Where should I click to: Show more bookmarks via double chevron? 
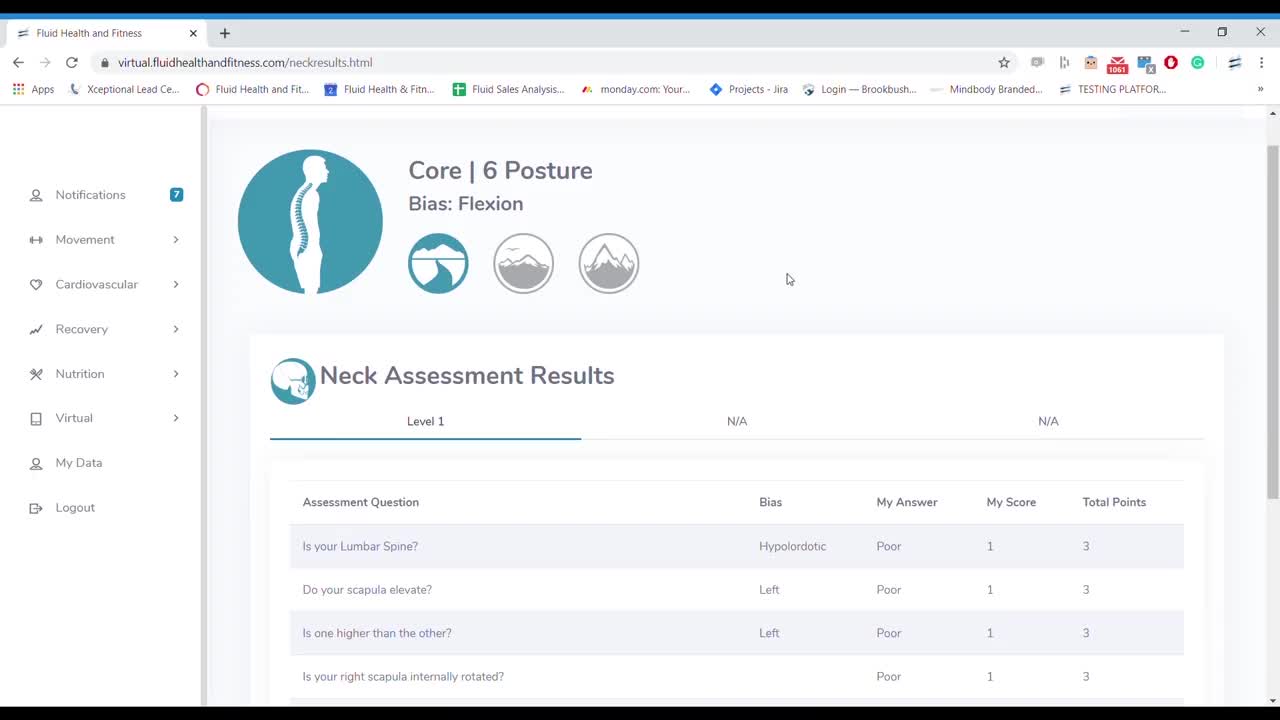tap(1260, 89)
